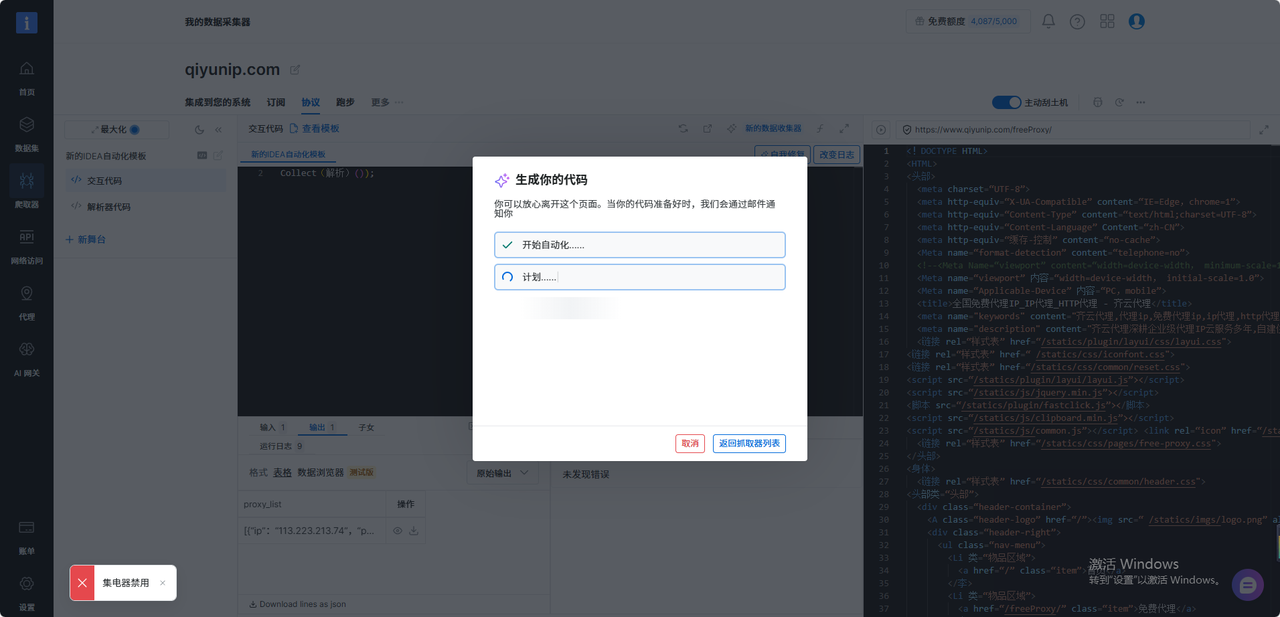Click the edit icon beside 新的IDEA自动化模板
Viewport: 1280px width, 617px height.
218,155
